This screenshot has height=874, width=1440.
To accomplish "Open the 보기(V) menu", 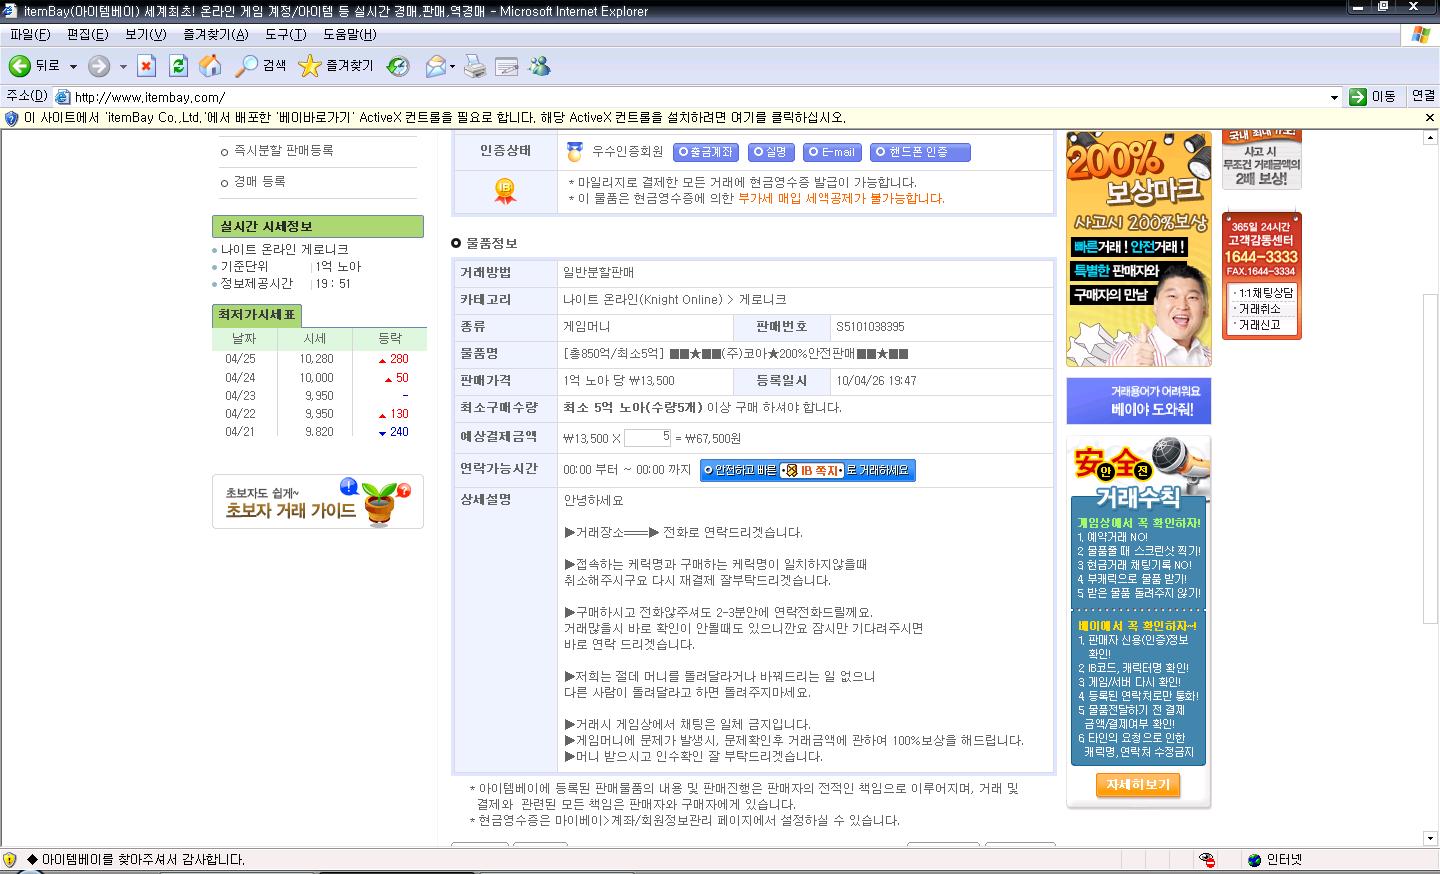I will tap(146, 34).
